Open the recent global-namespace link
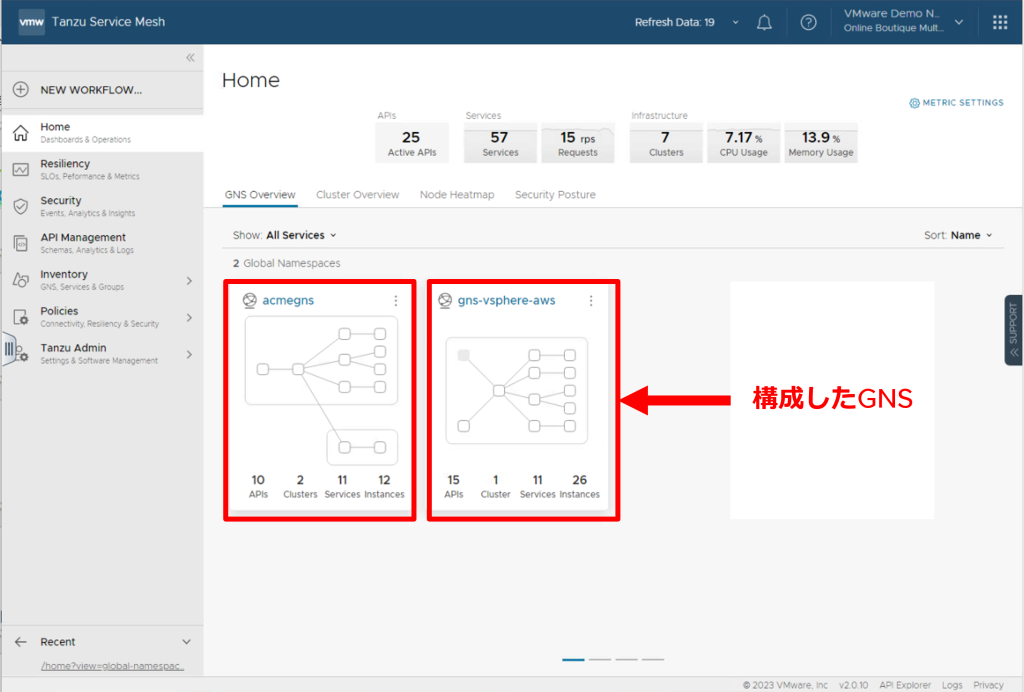This screenshot has height=692, width=1024. pyautogui.click(x=112, y=666)
